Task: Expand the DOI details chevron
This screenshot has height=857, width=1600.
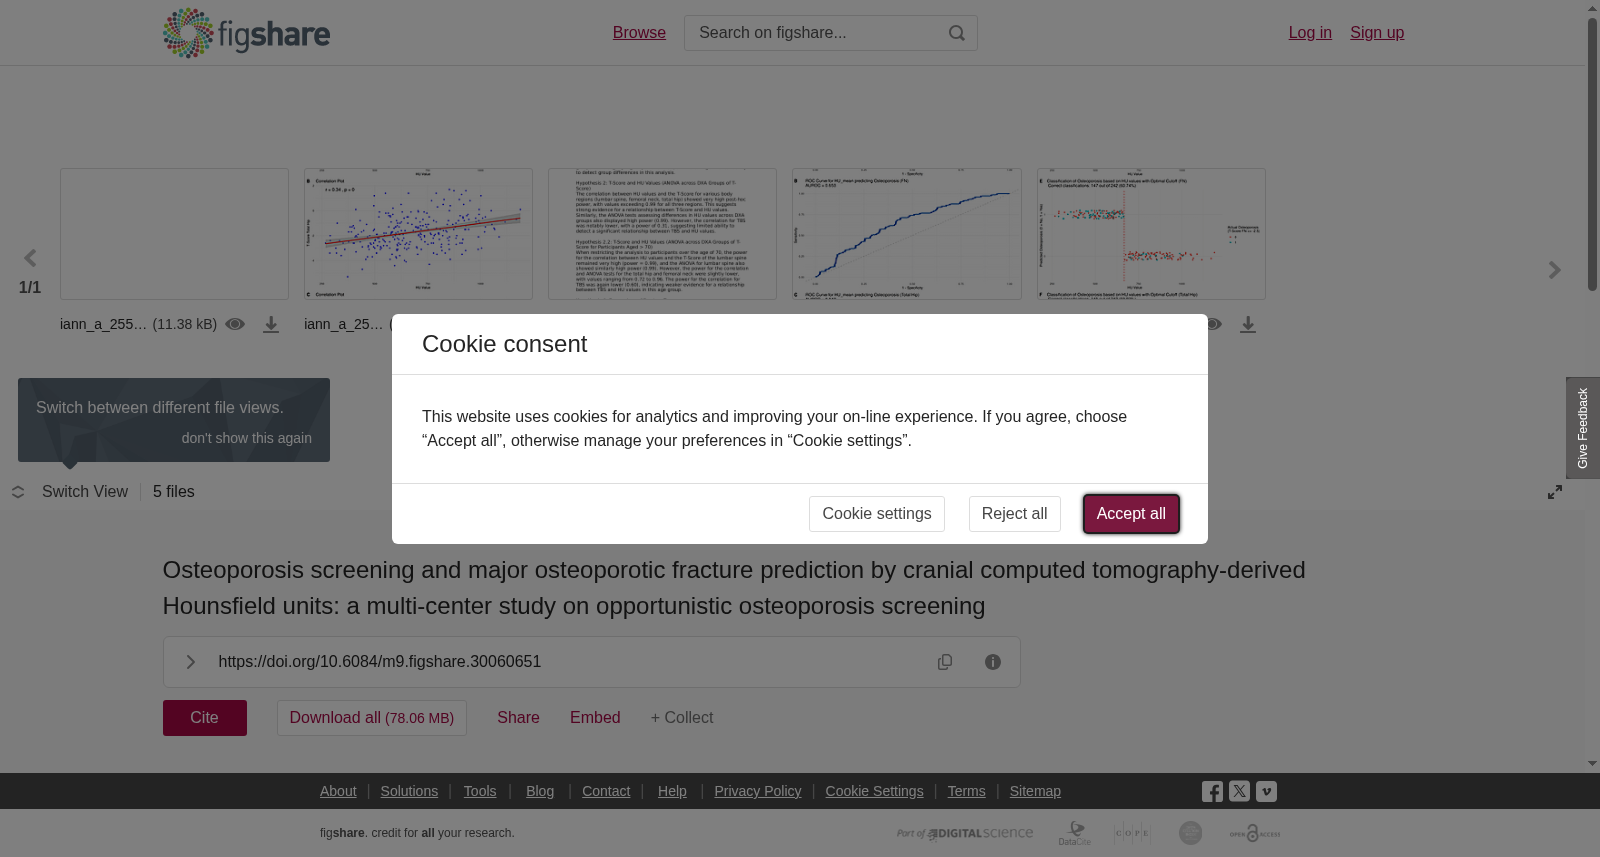Action: coord(191,662)
